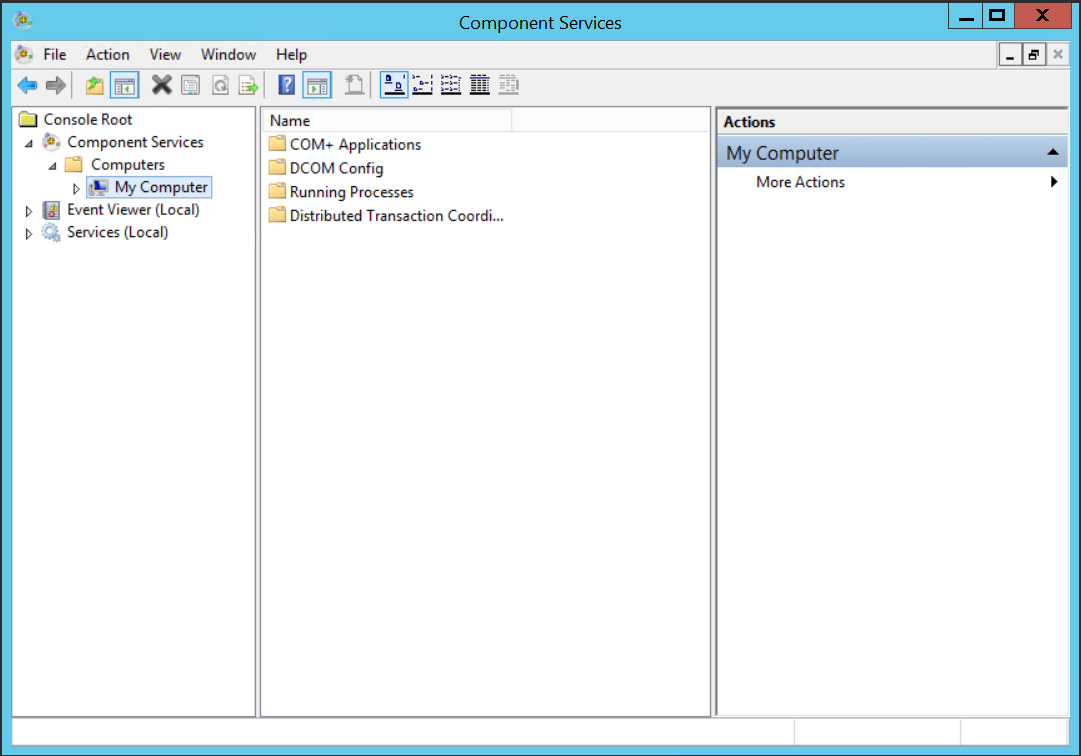The height and width of the screenshot is (756, 1081).
Task: Select COM+ Applications folder in list
Action: coord(355,144)
